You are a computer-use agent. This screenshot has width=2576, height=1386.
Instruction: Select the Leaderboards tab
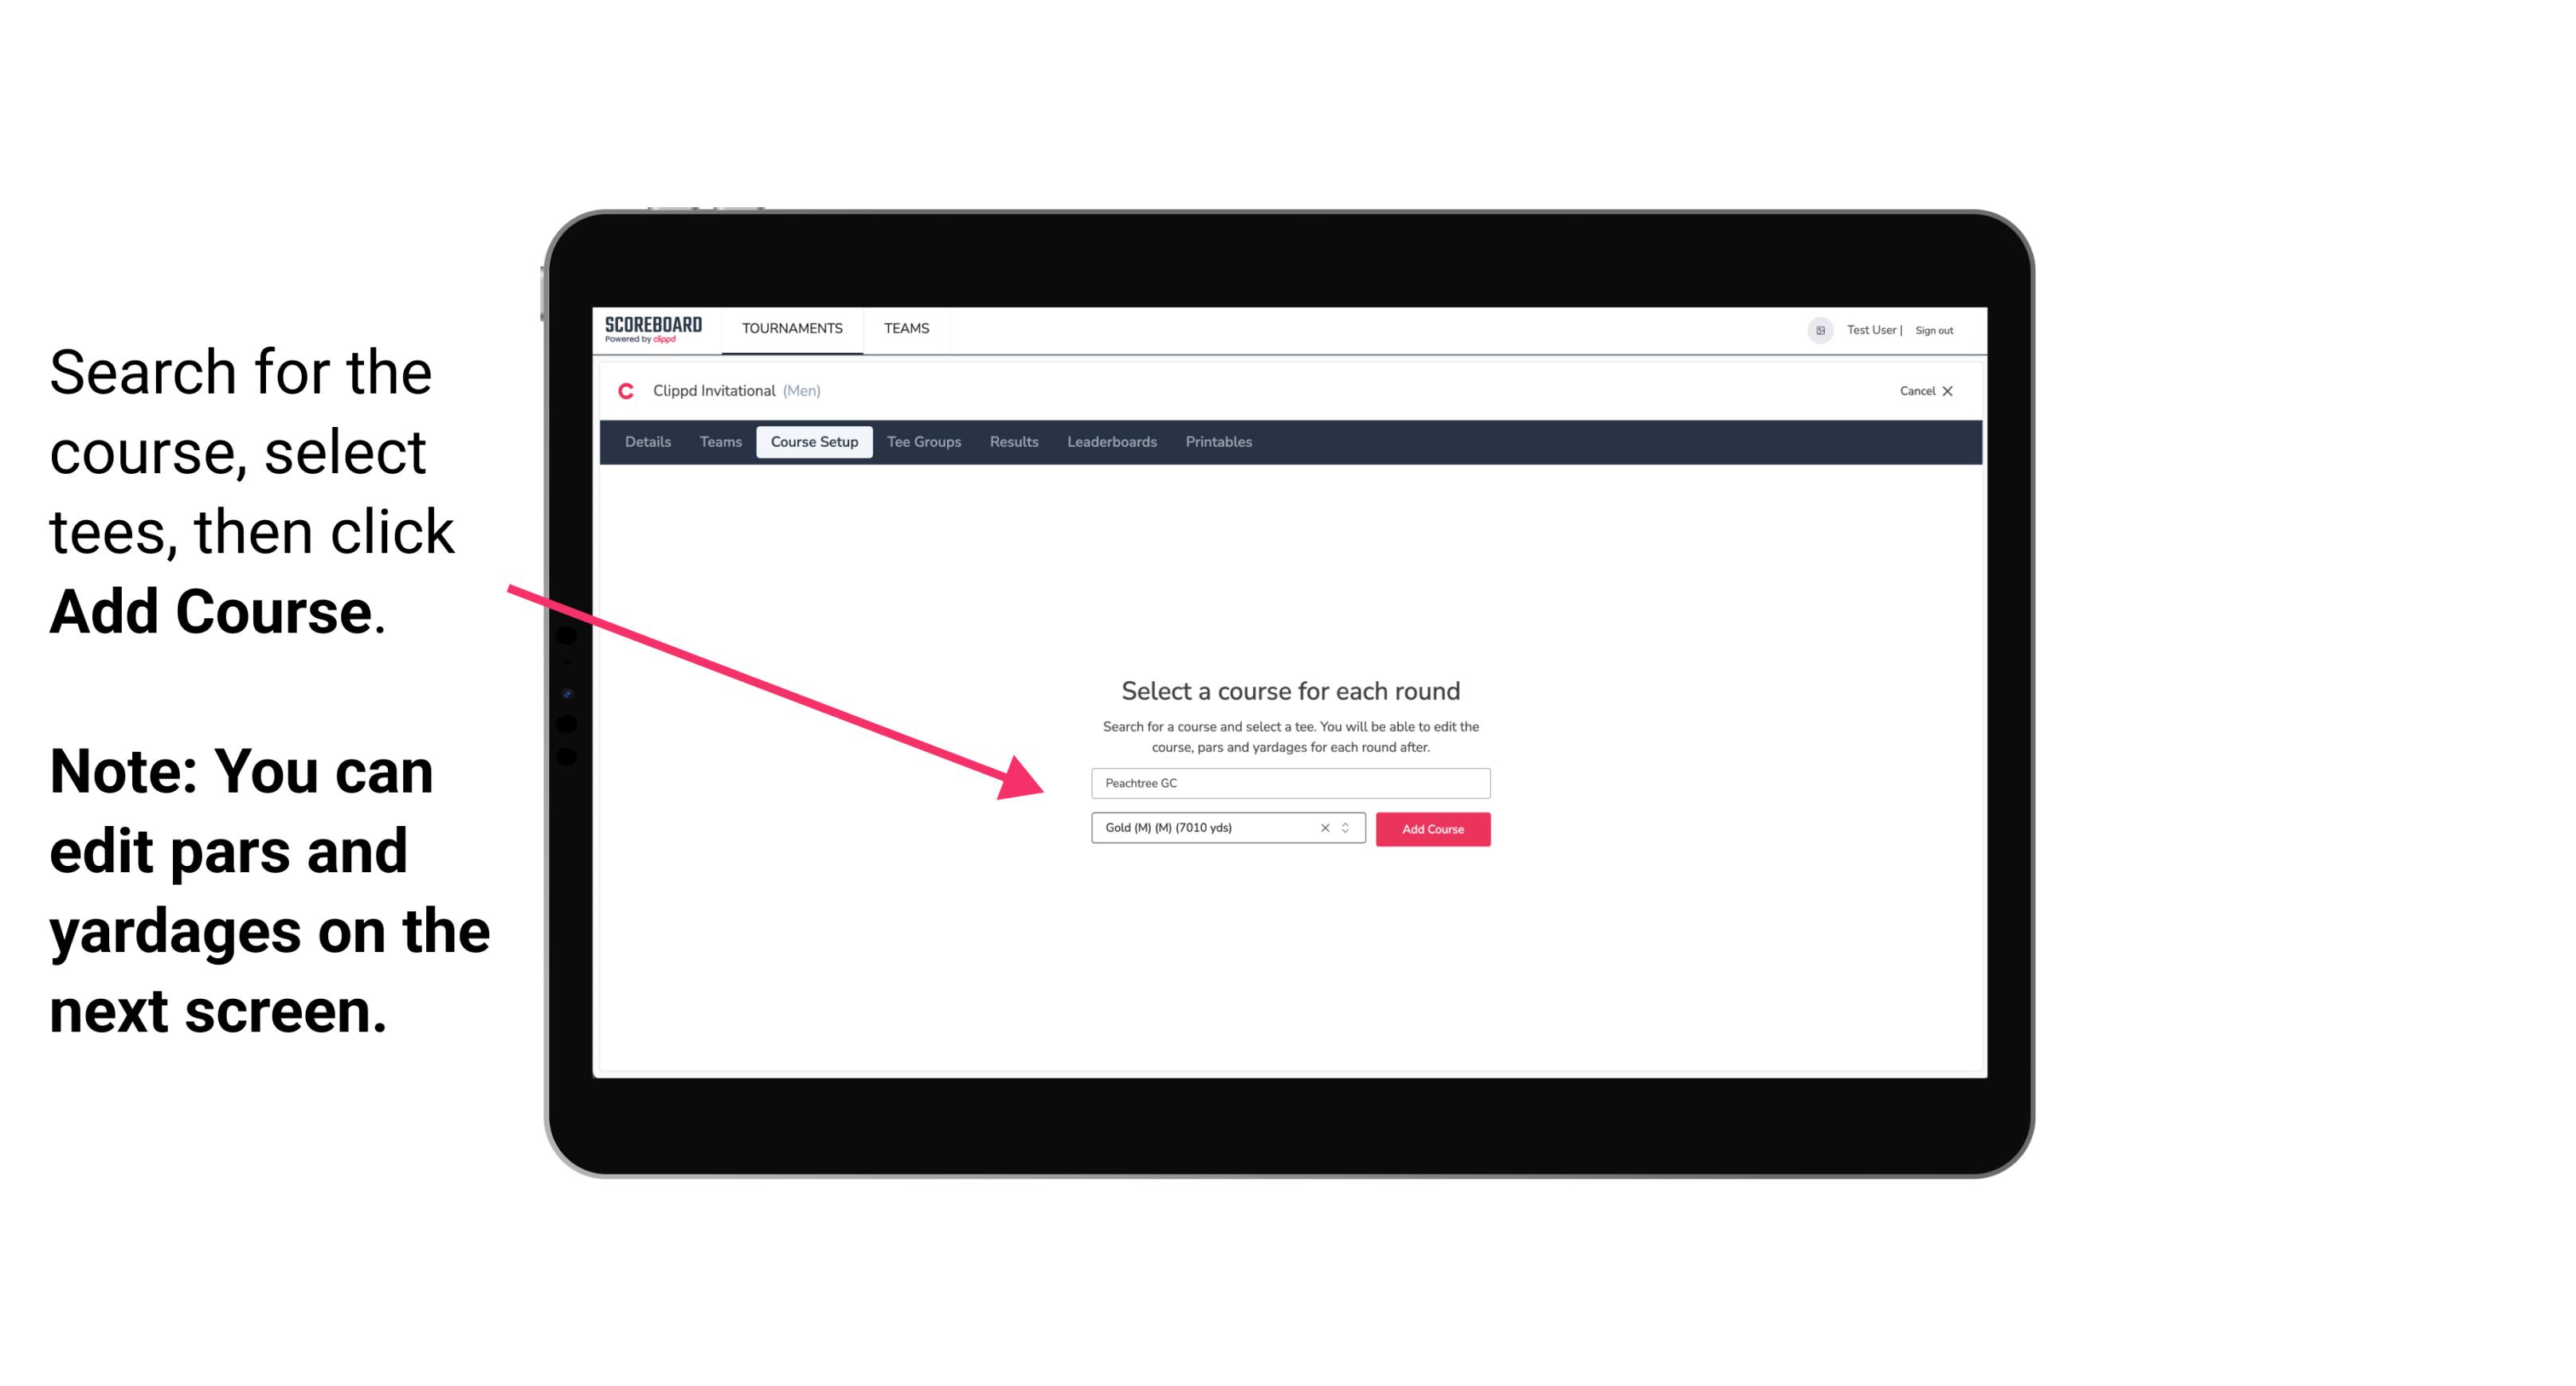pyautogui.click(x=1109, y=442)
